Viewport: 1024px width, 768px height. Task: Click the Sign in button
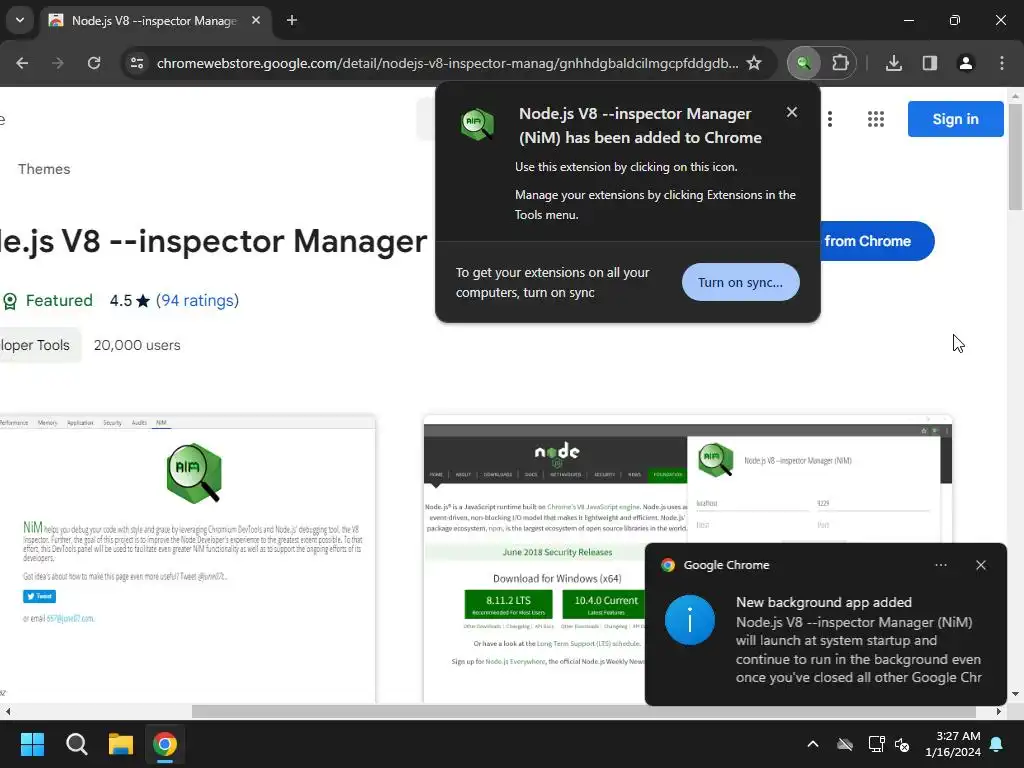pos(955,119)
